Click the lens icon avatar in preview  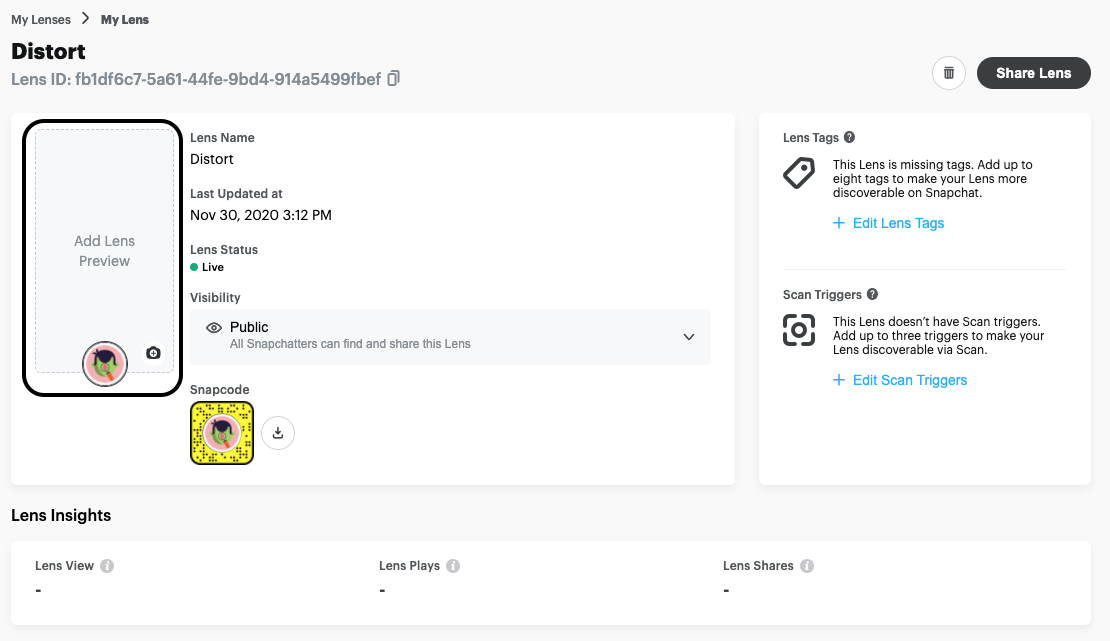pyautogui.click(x=105, y=364)
